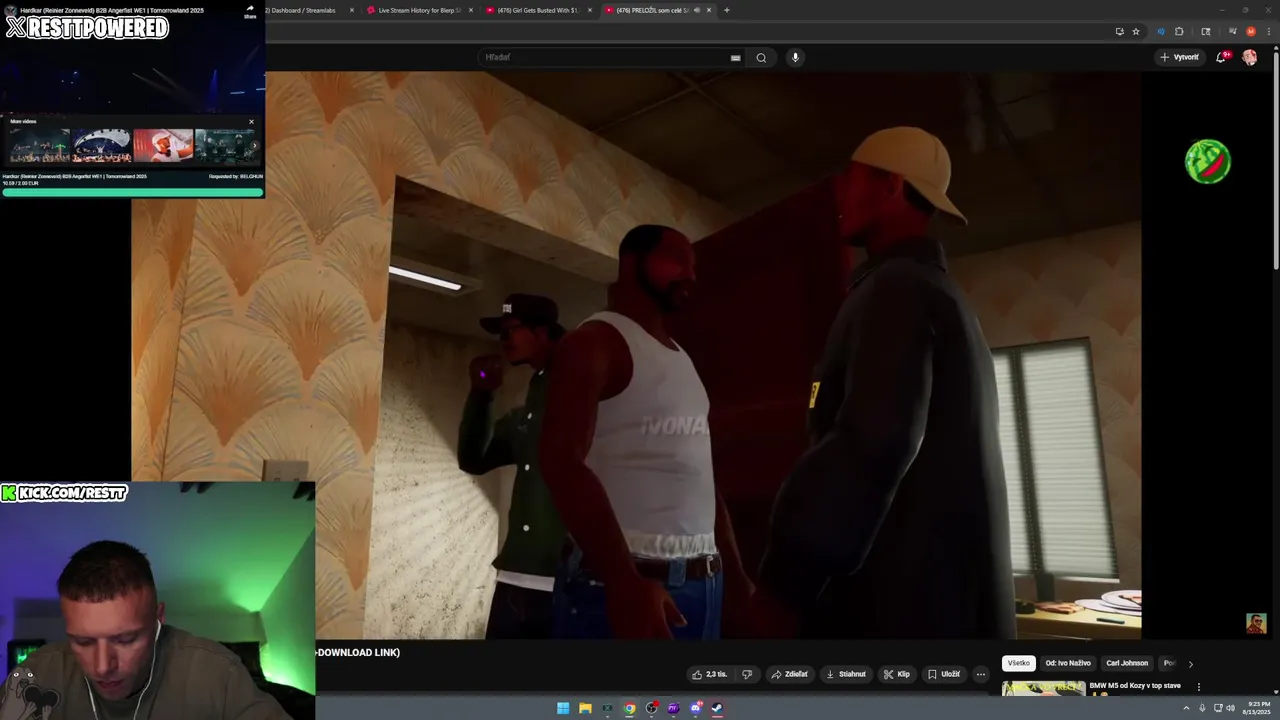The image size is (1280, 720).
Task: Click the Hardkar Tomorrowland overlay video title
Action: [112, 10]
